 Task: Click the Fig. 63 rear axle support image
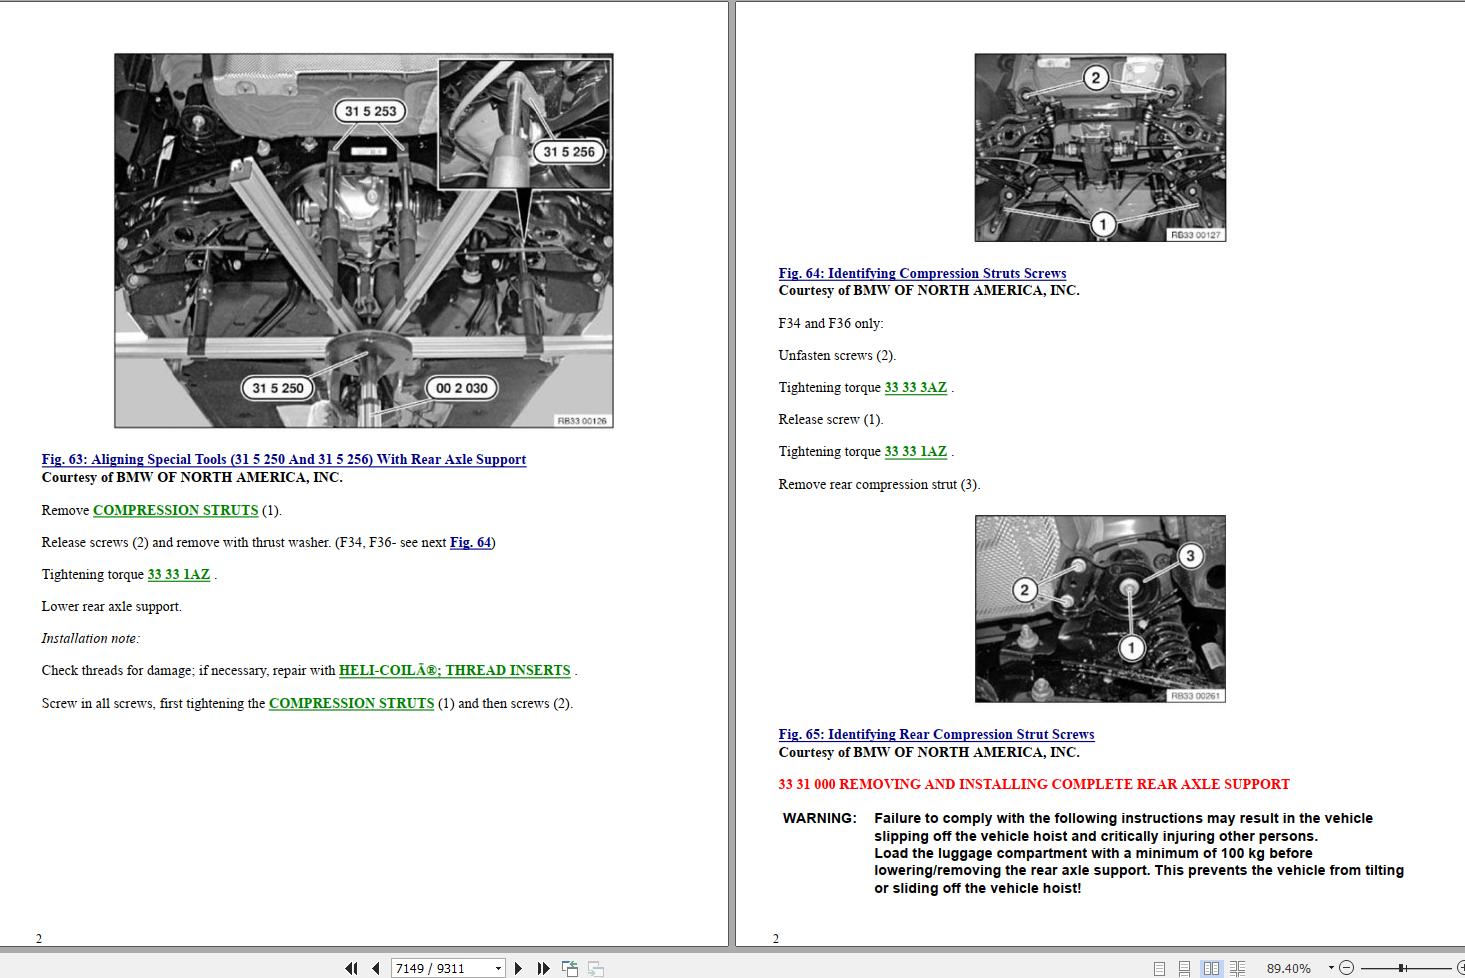(x=364, y=241)
